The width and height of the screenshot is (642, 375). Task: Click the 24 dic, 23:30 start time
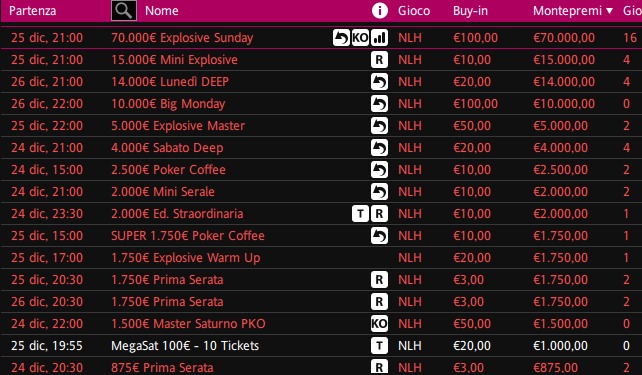coord(47,214)
